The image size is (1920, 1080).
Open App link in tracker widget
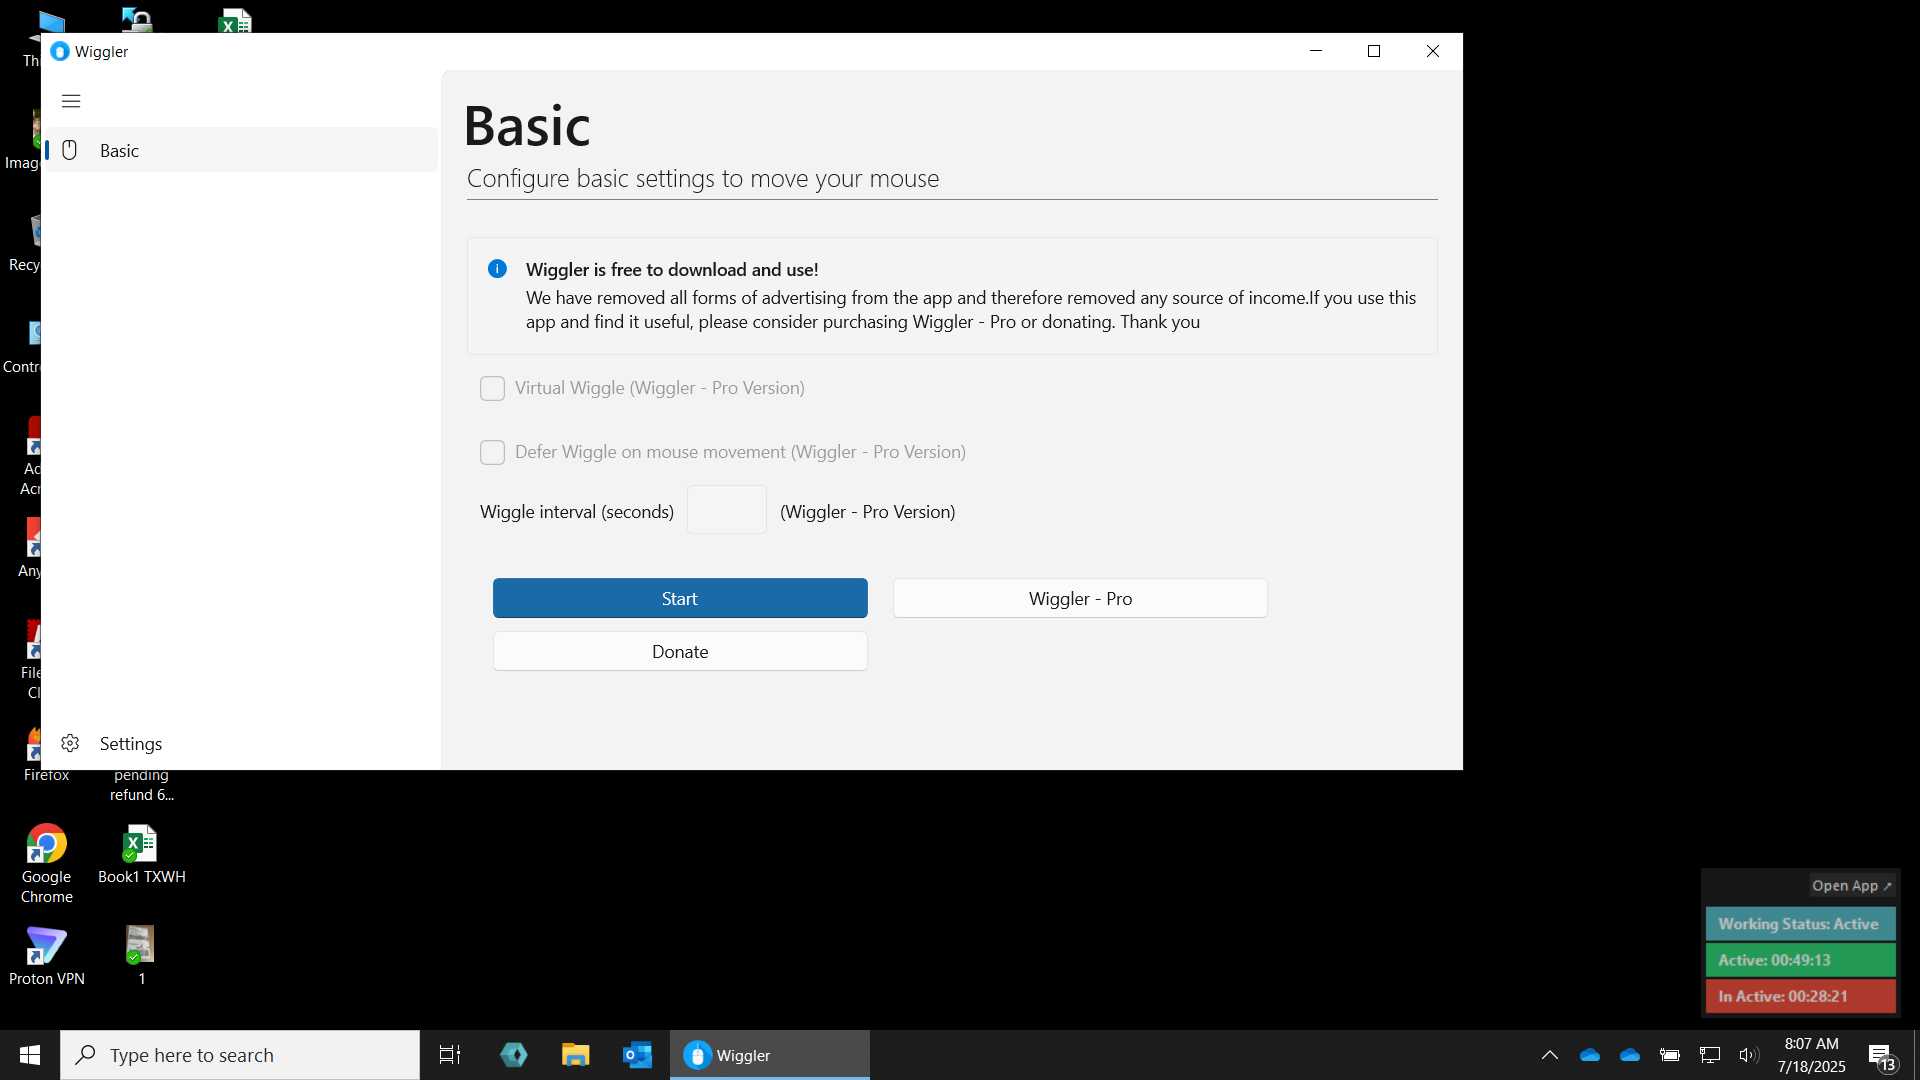pyautogui.click(x=1852, y=886)
